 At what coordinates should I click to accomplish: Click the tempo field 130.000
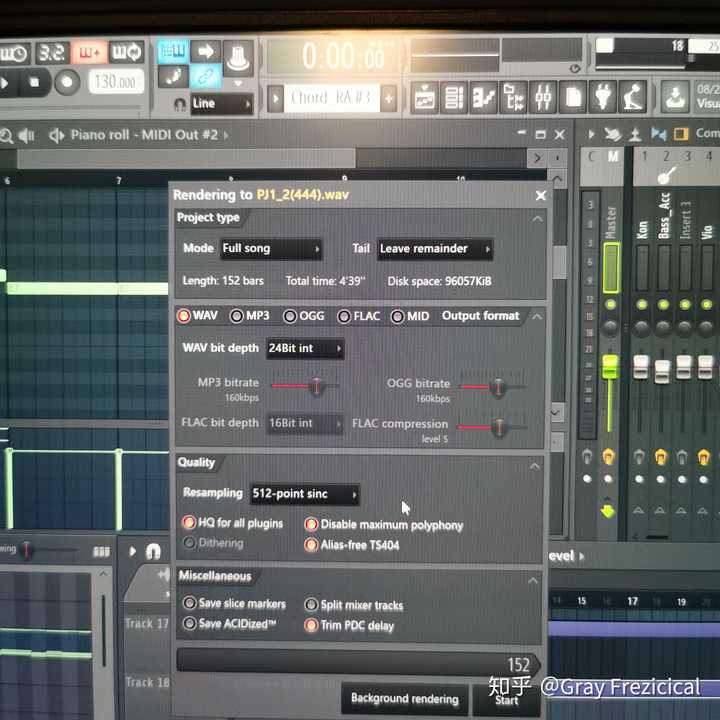coord(115,82)
